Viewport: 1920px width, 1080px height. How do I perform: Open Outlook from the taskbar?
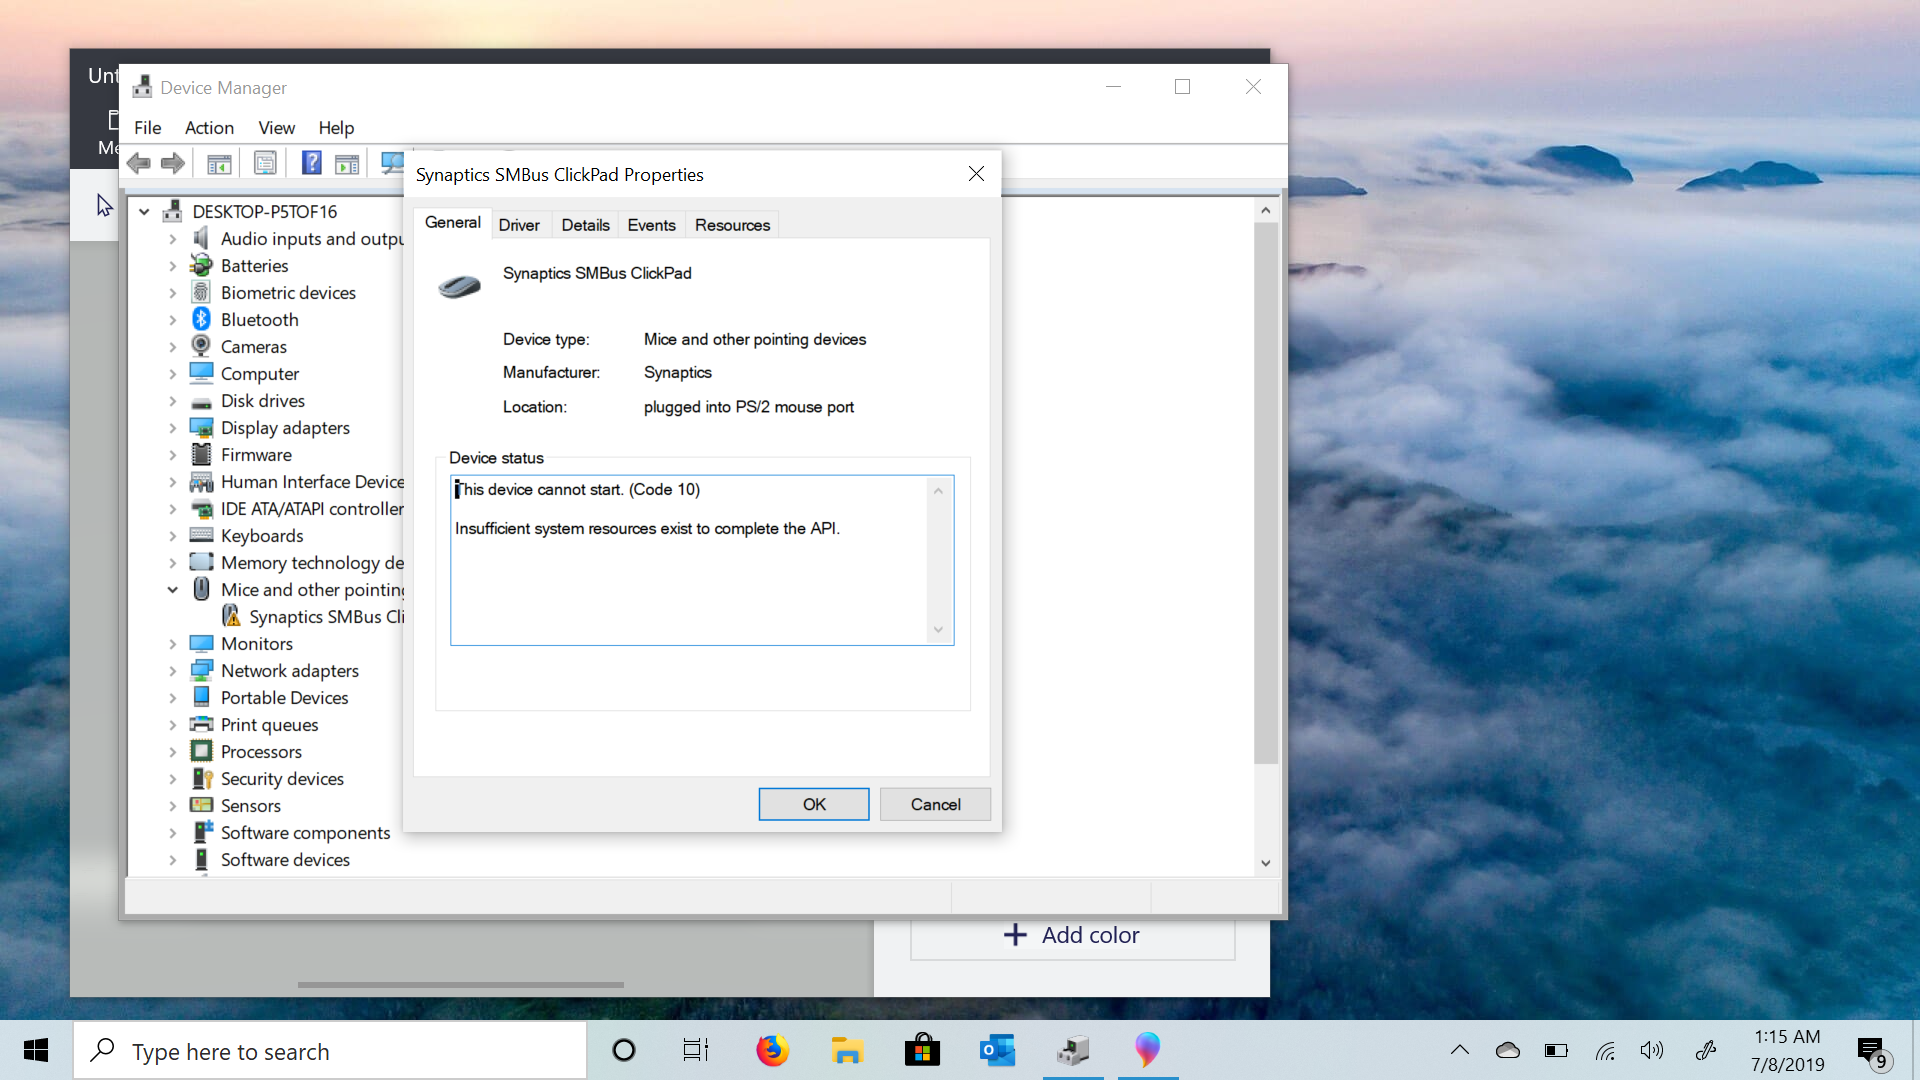(x=997, y=1050)
